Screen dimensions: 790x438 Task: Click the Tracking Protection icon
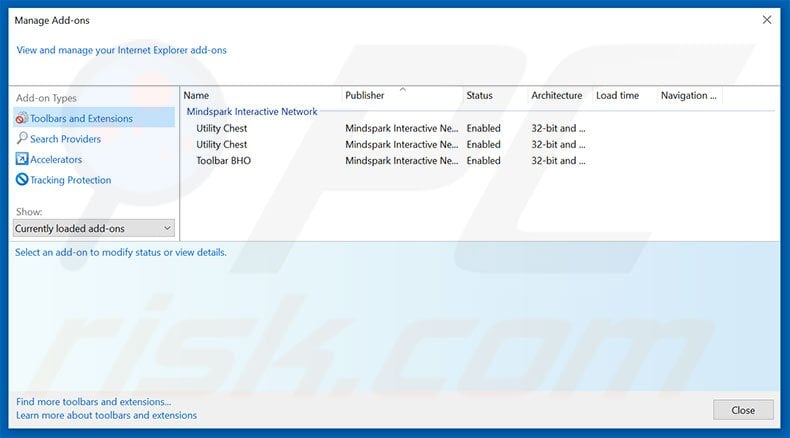coord(22,180)
